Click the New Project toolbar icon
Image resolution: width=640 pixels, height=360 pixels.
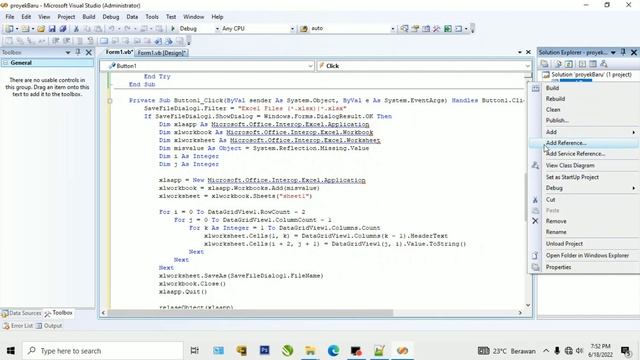9,29
